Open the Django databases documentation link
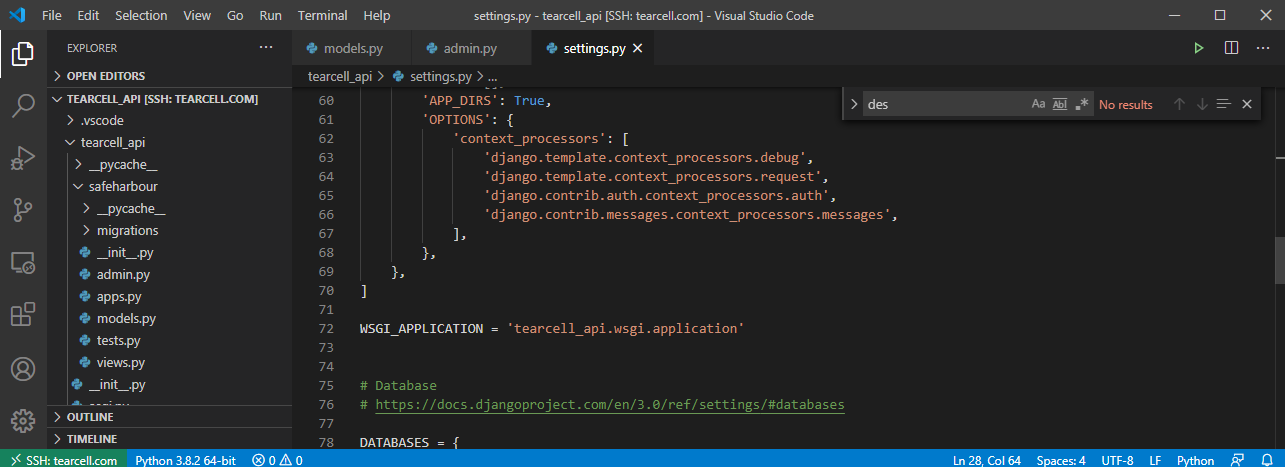1285x467 pixels. (609, 405)
